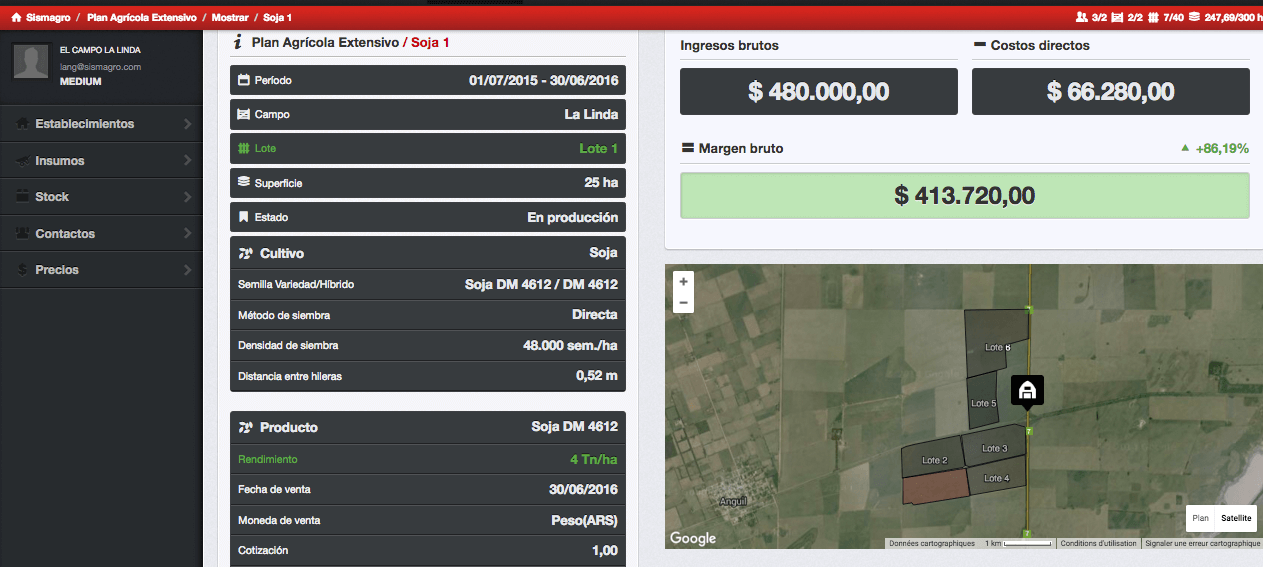Click the EL CAMPO LA LINDA name
The width and height of the screenshot is (1263, 567).
[100, 50]
